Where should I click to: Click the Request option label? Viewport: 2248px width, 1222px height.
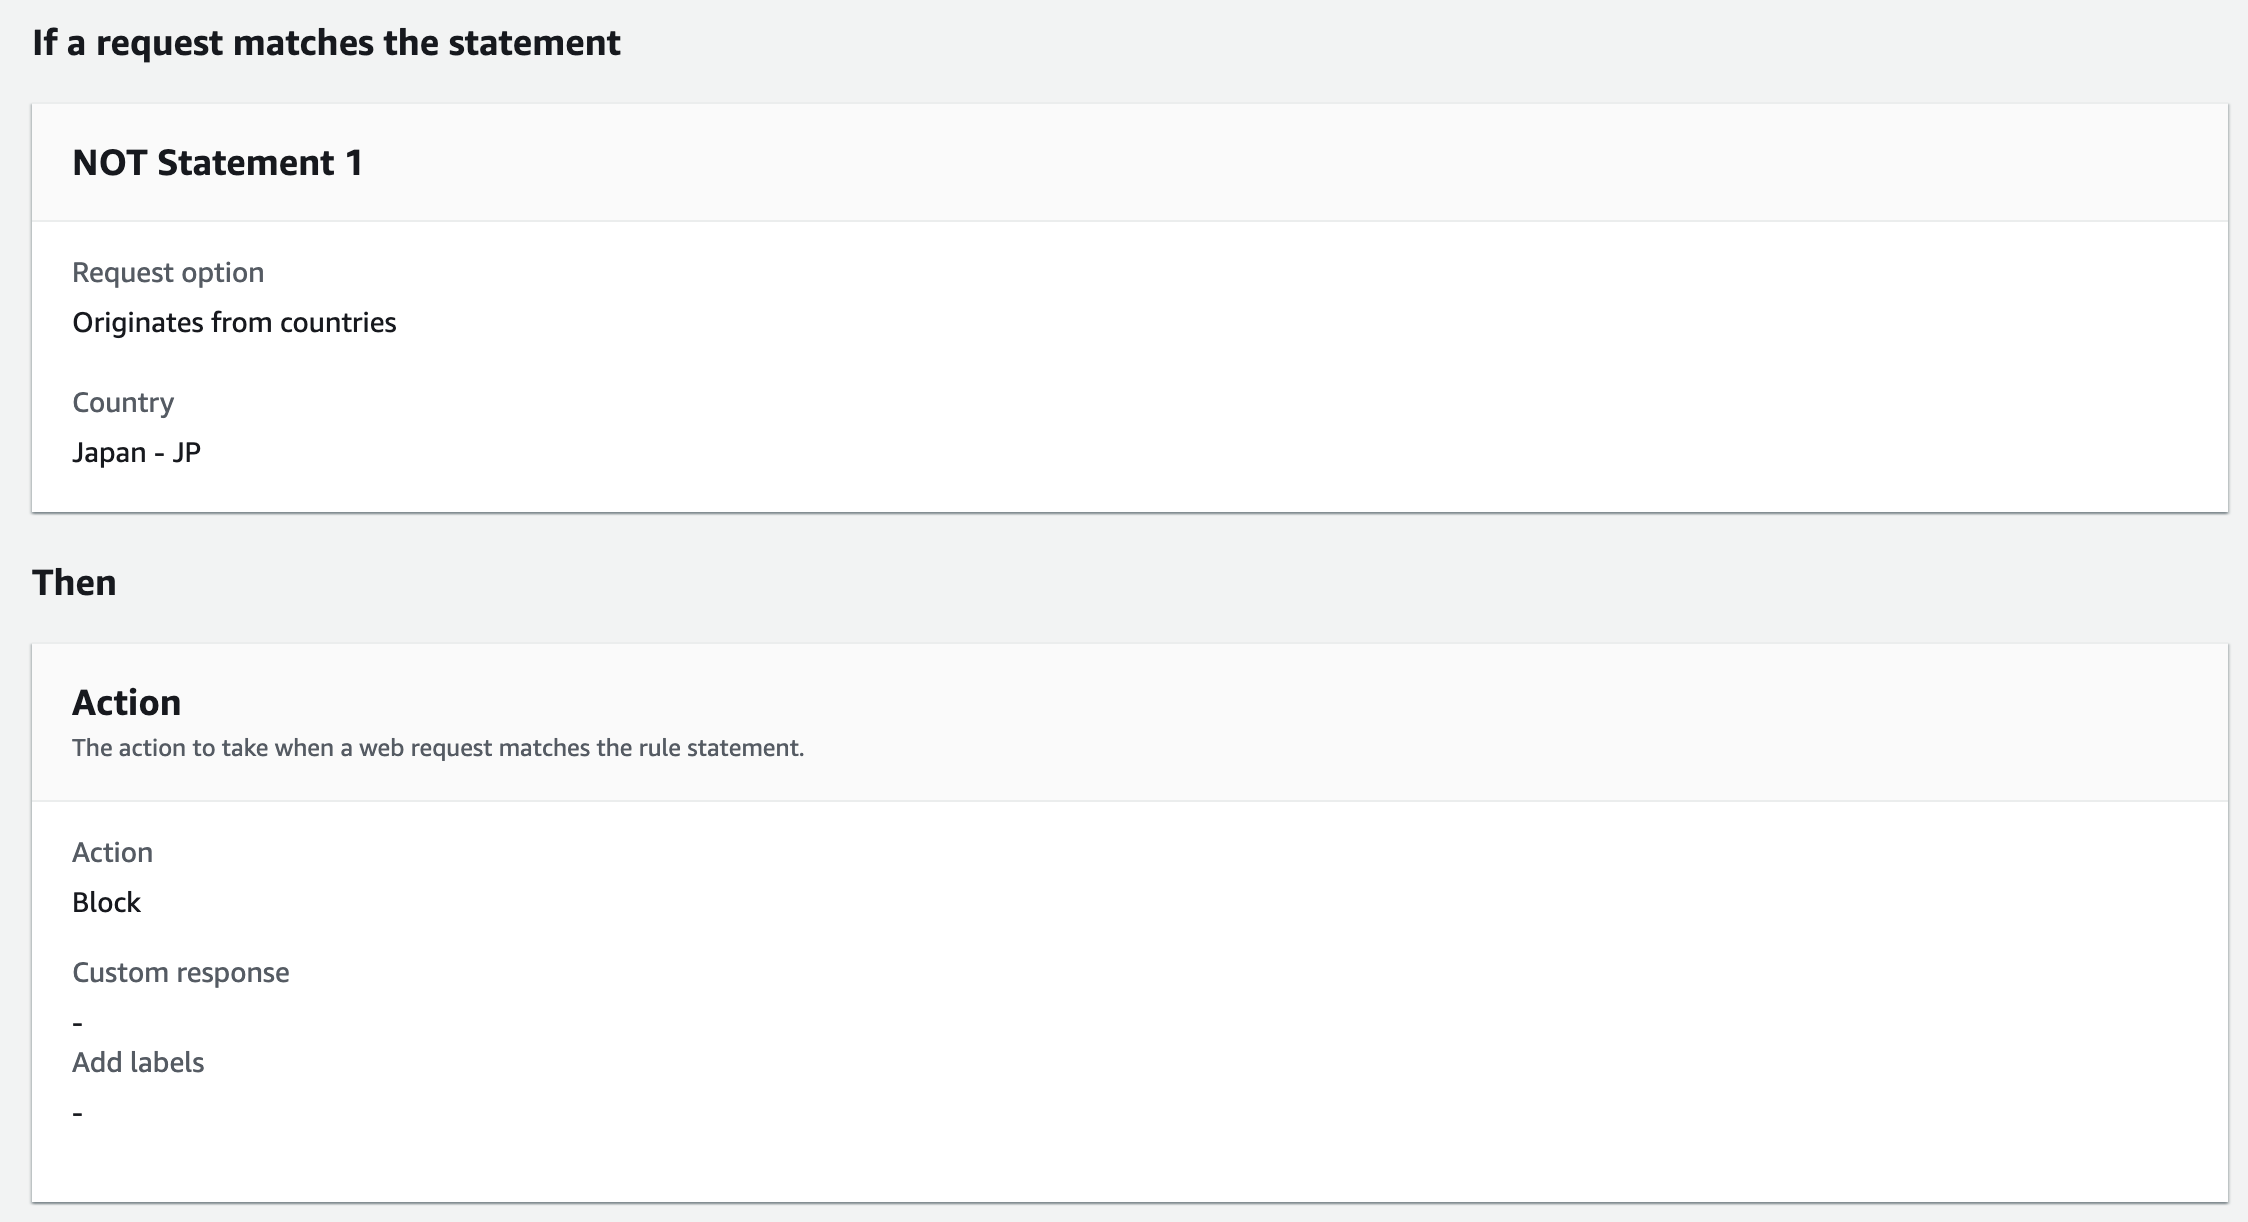168,273
